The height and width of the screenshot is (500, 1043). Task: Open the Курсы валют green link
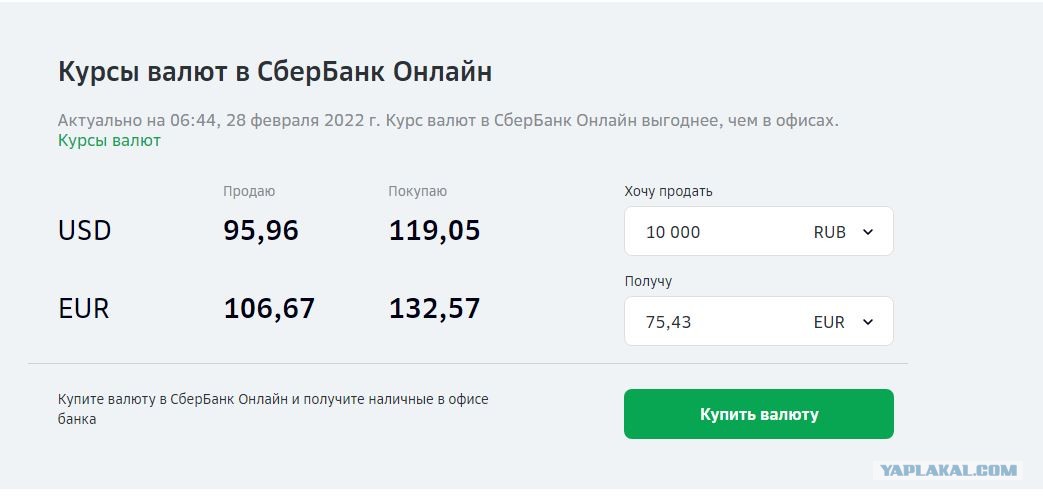(109, 141)
